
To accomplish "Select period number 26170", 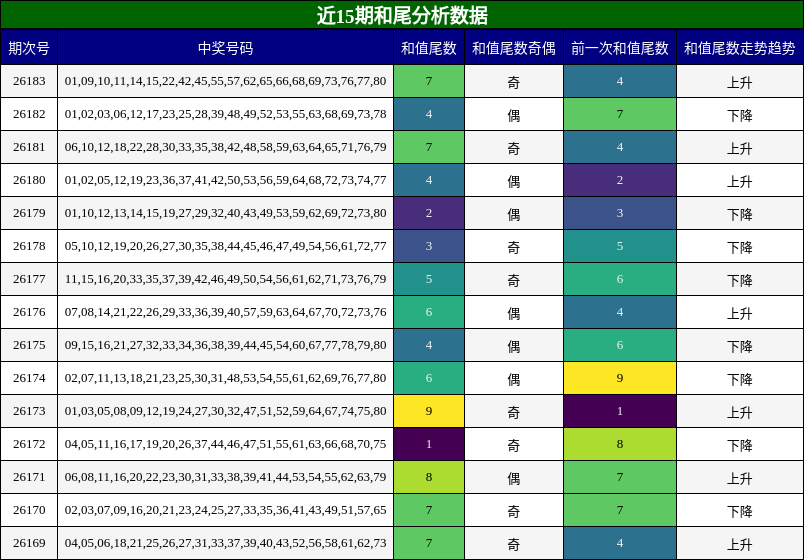I will coord(29,510).
